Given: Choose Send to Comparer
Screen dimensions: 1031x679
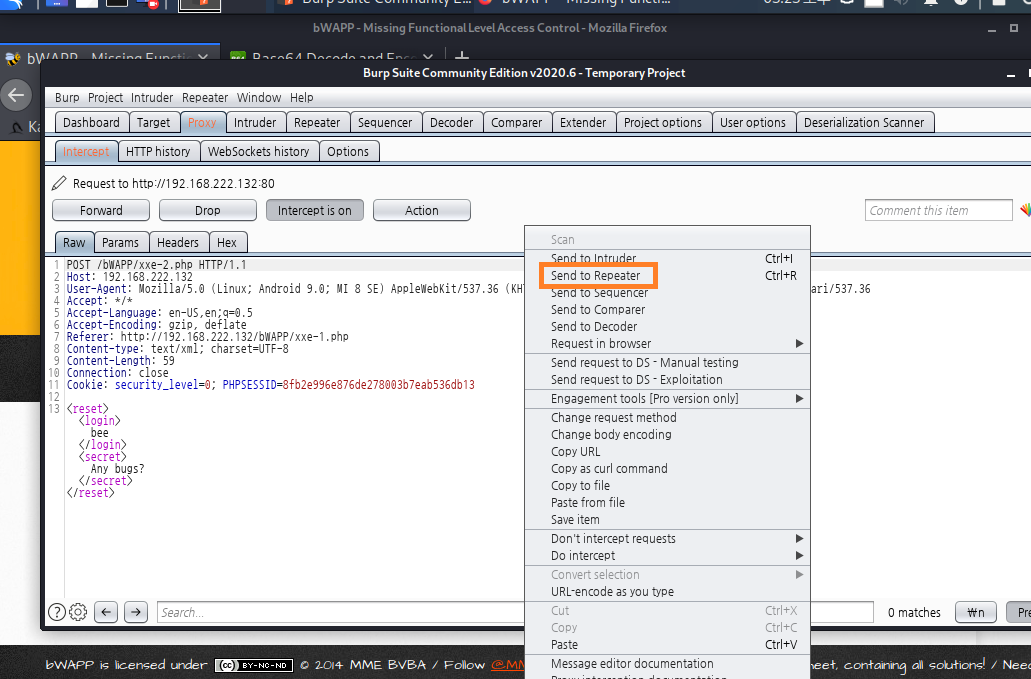Looking at the screenshot, I should click(668, 310).
